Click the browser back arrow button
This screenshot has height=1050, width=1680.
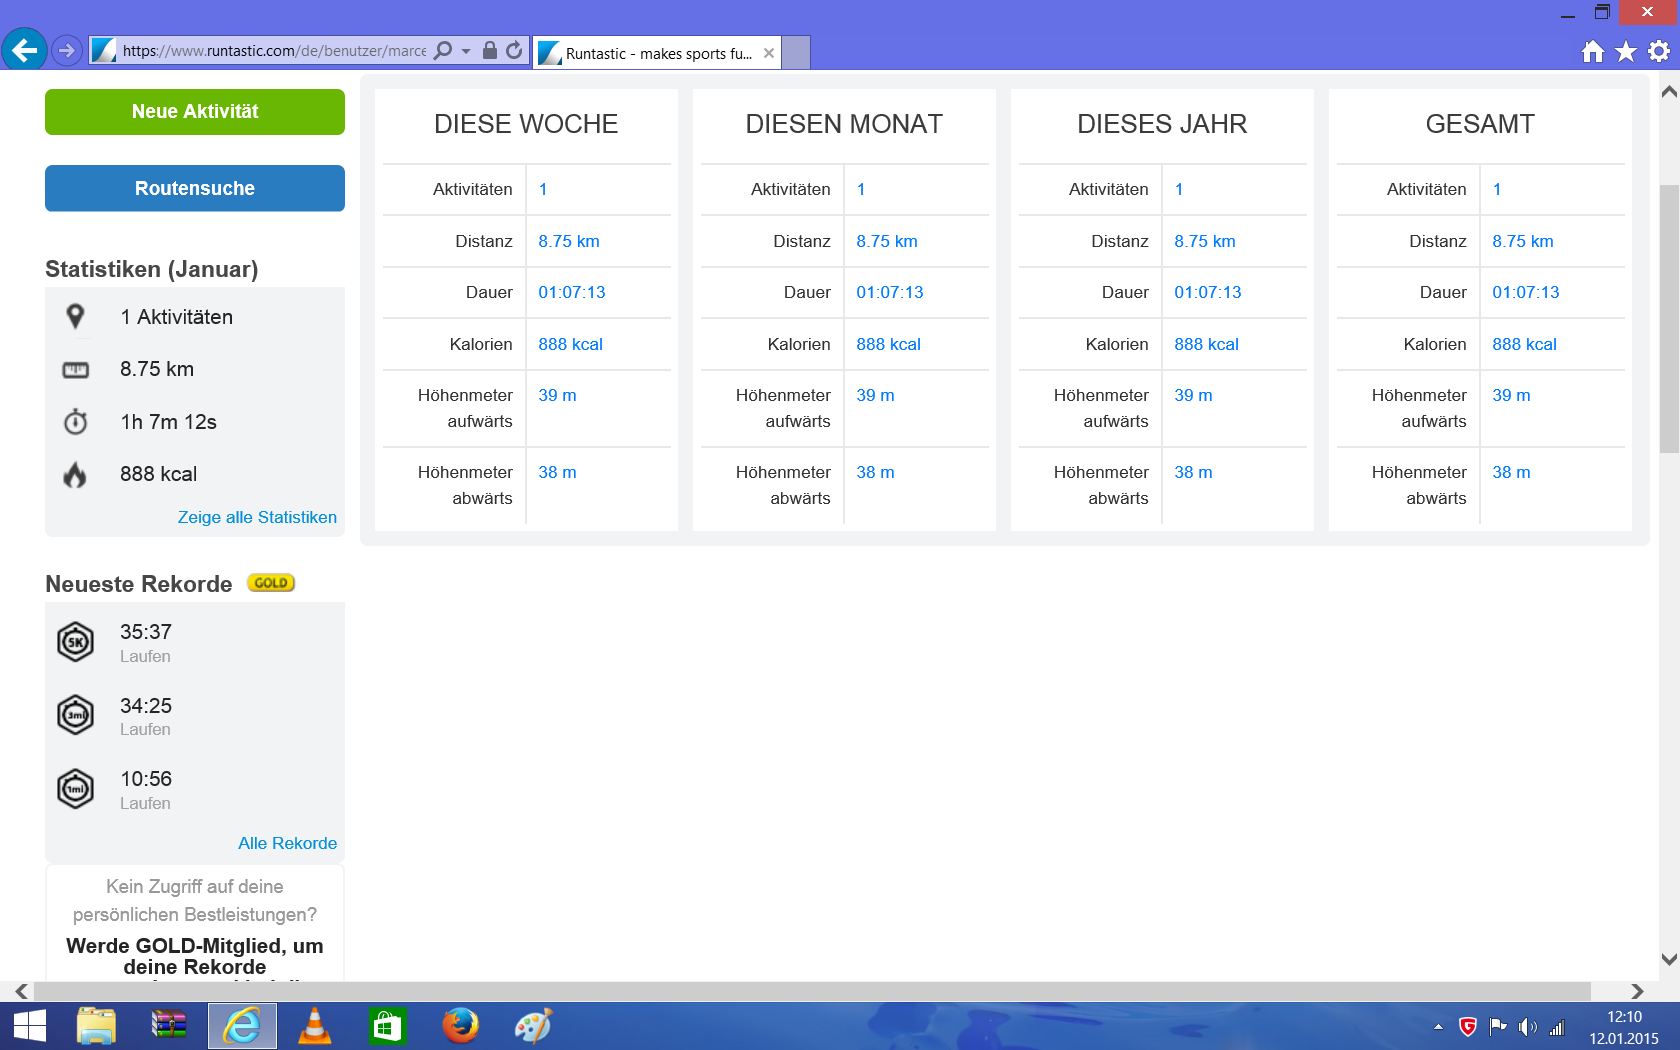pos(24,50)
